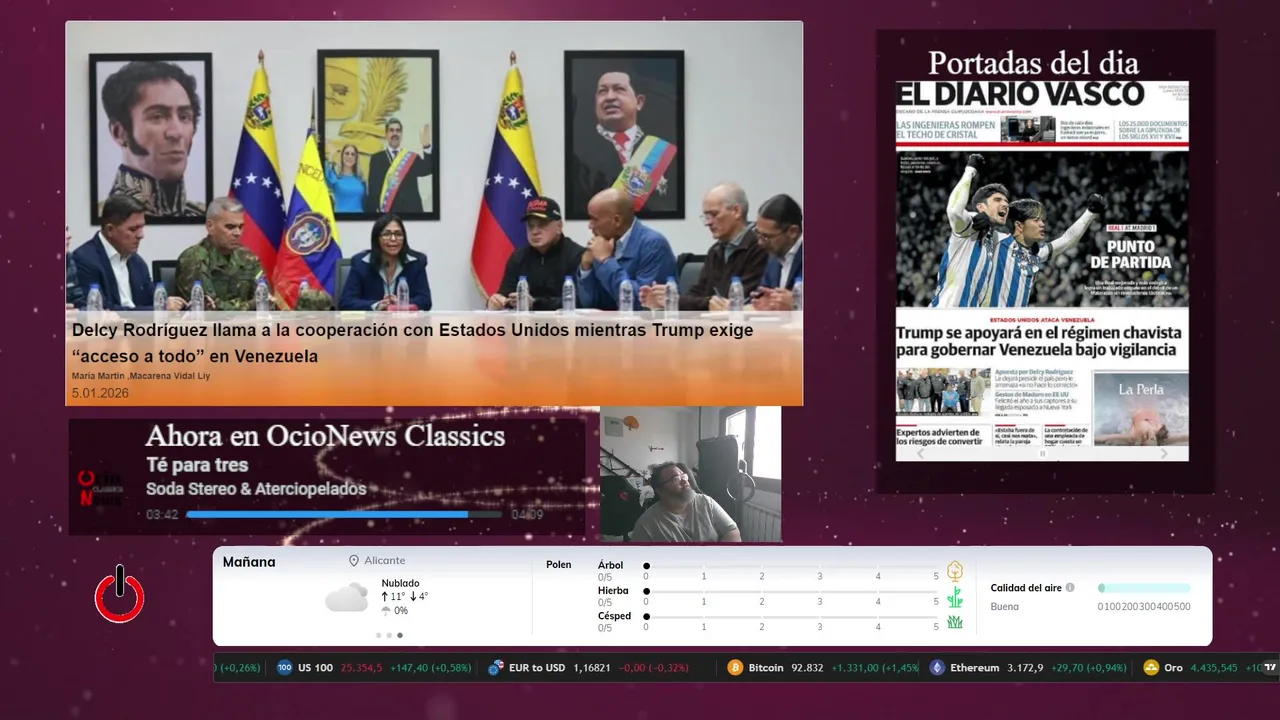Select the first weather carousel dot
This screenshot has width=1280, height=720.
(379, 635)
